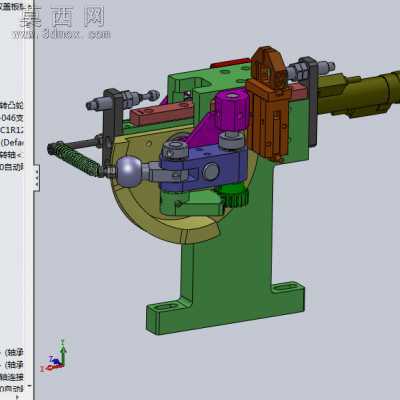
Task: Click scroll arrow at tree panel bottom
Action: coord(29,386)
